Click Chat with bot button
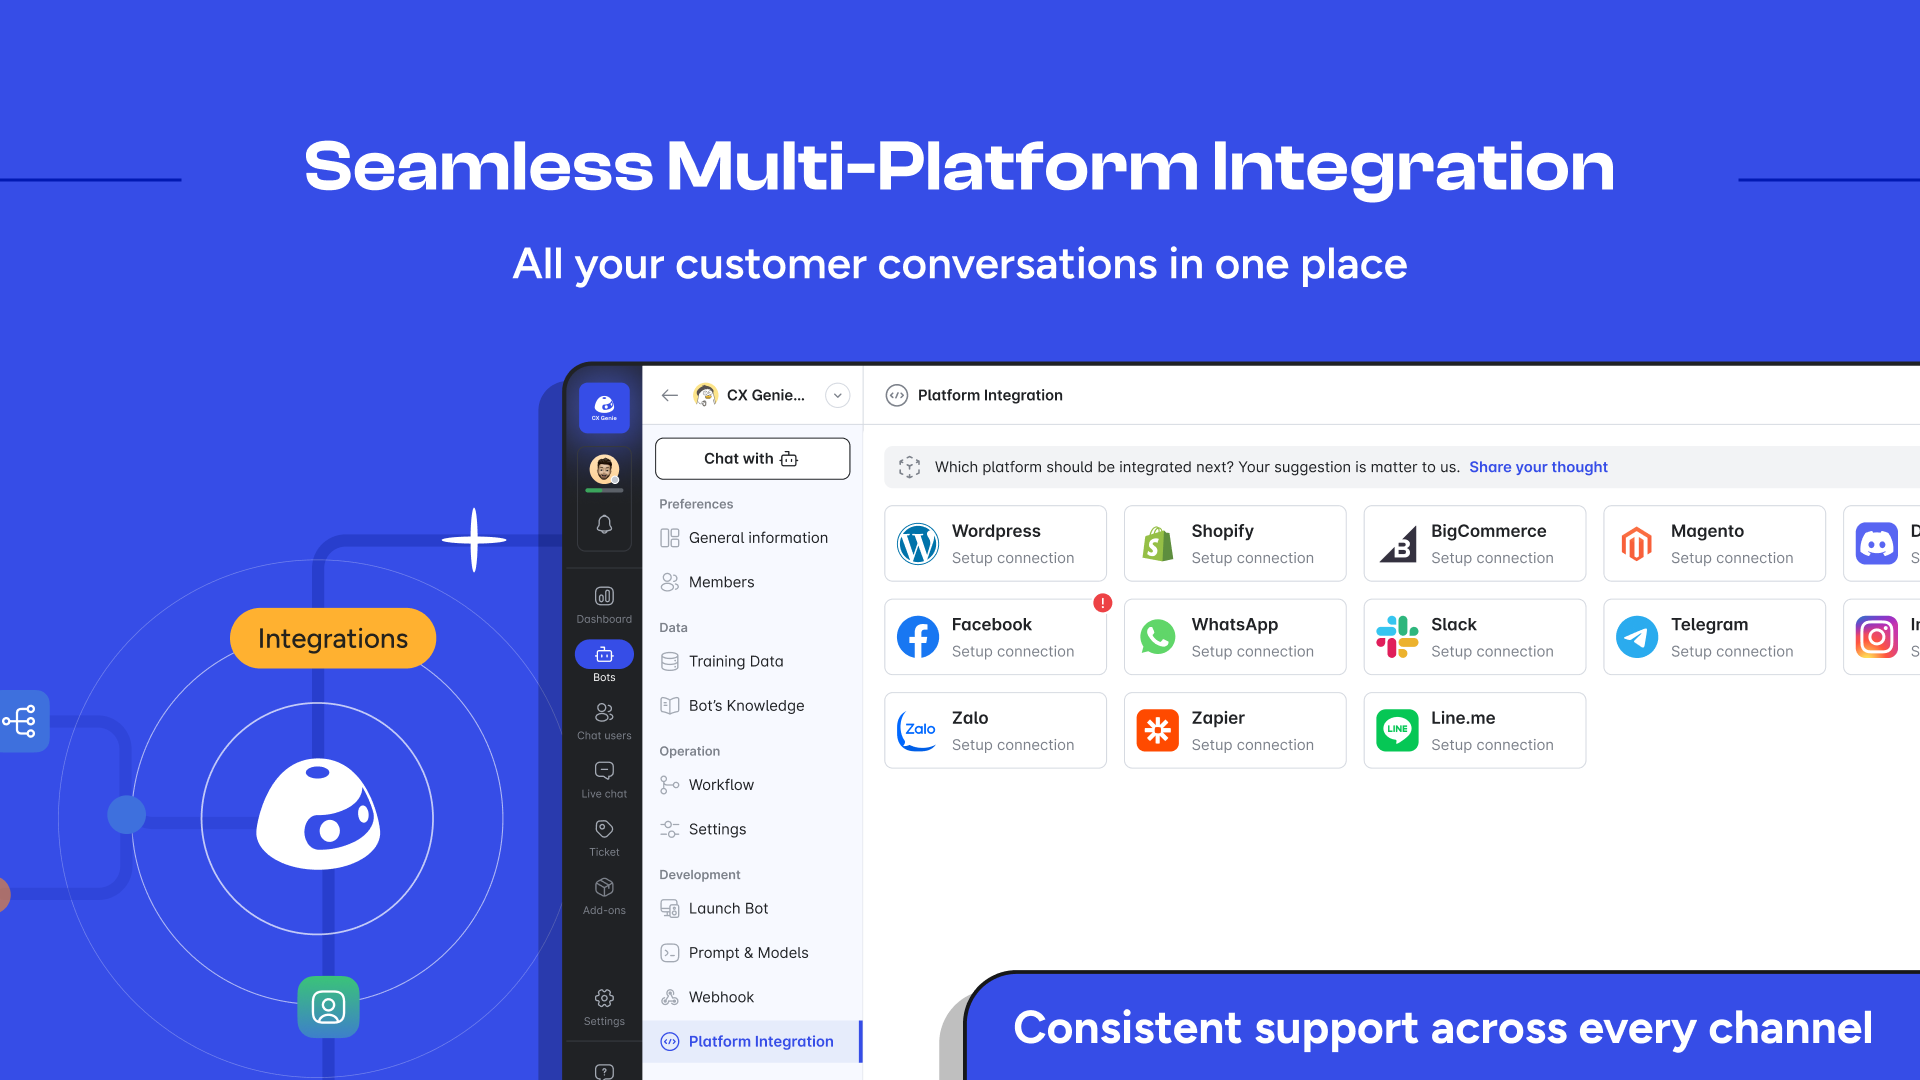Screen dimensions: 1920x1080 click(x=752, y=458)
